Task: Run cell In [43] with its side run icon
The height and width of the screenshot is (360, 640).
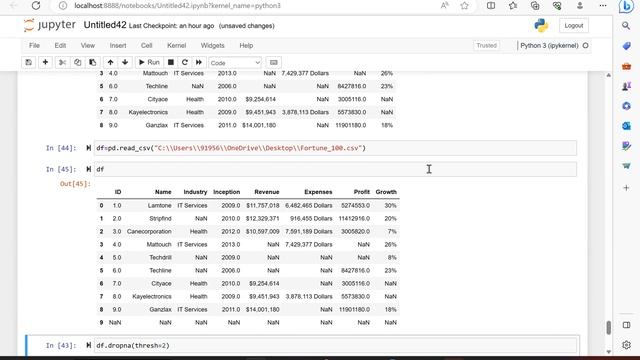Action: pos(88,346)
